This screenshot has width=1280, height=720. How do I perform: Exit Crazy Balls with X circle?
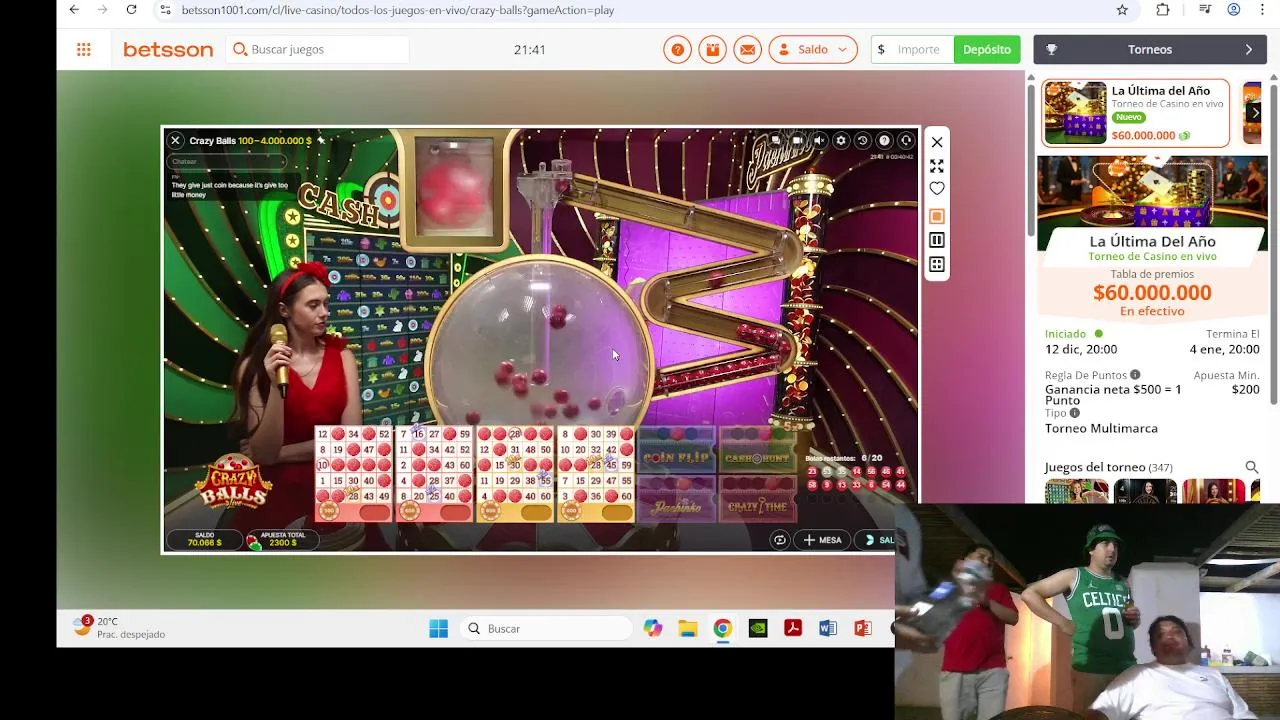pyautogui.click(x=175, y=141)
